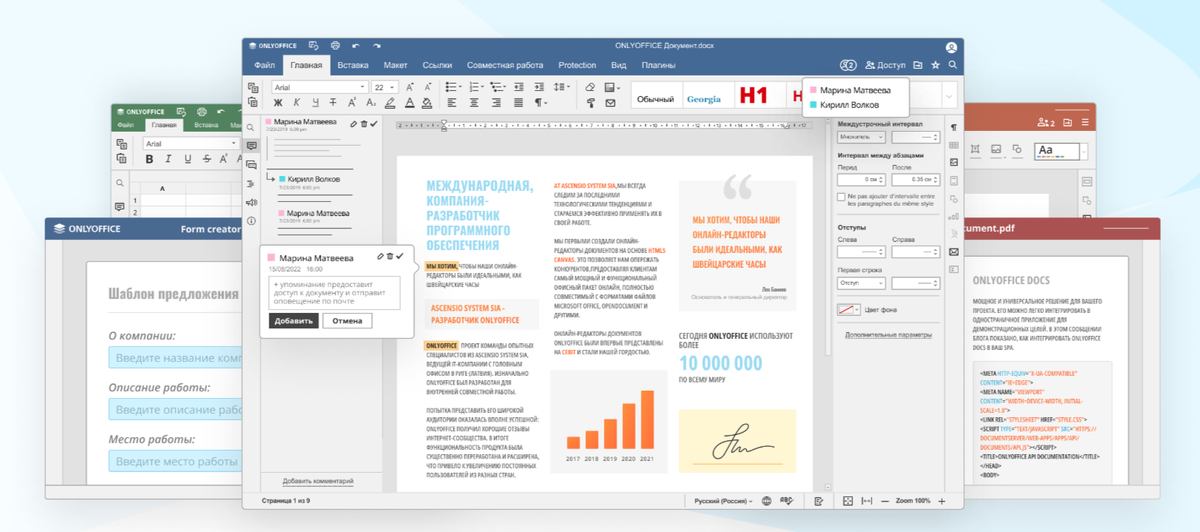Apply bold formatting (Ж)

point(277,102)
